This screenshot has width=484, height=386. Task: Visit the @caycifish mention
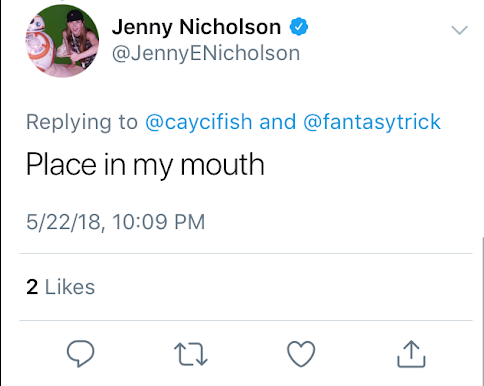(x=198, y=122)
